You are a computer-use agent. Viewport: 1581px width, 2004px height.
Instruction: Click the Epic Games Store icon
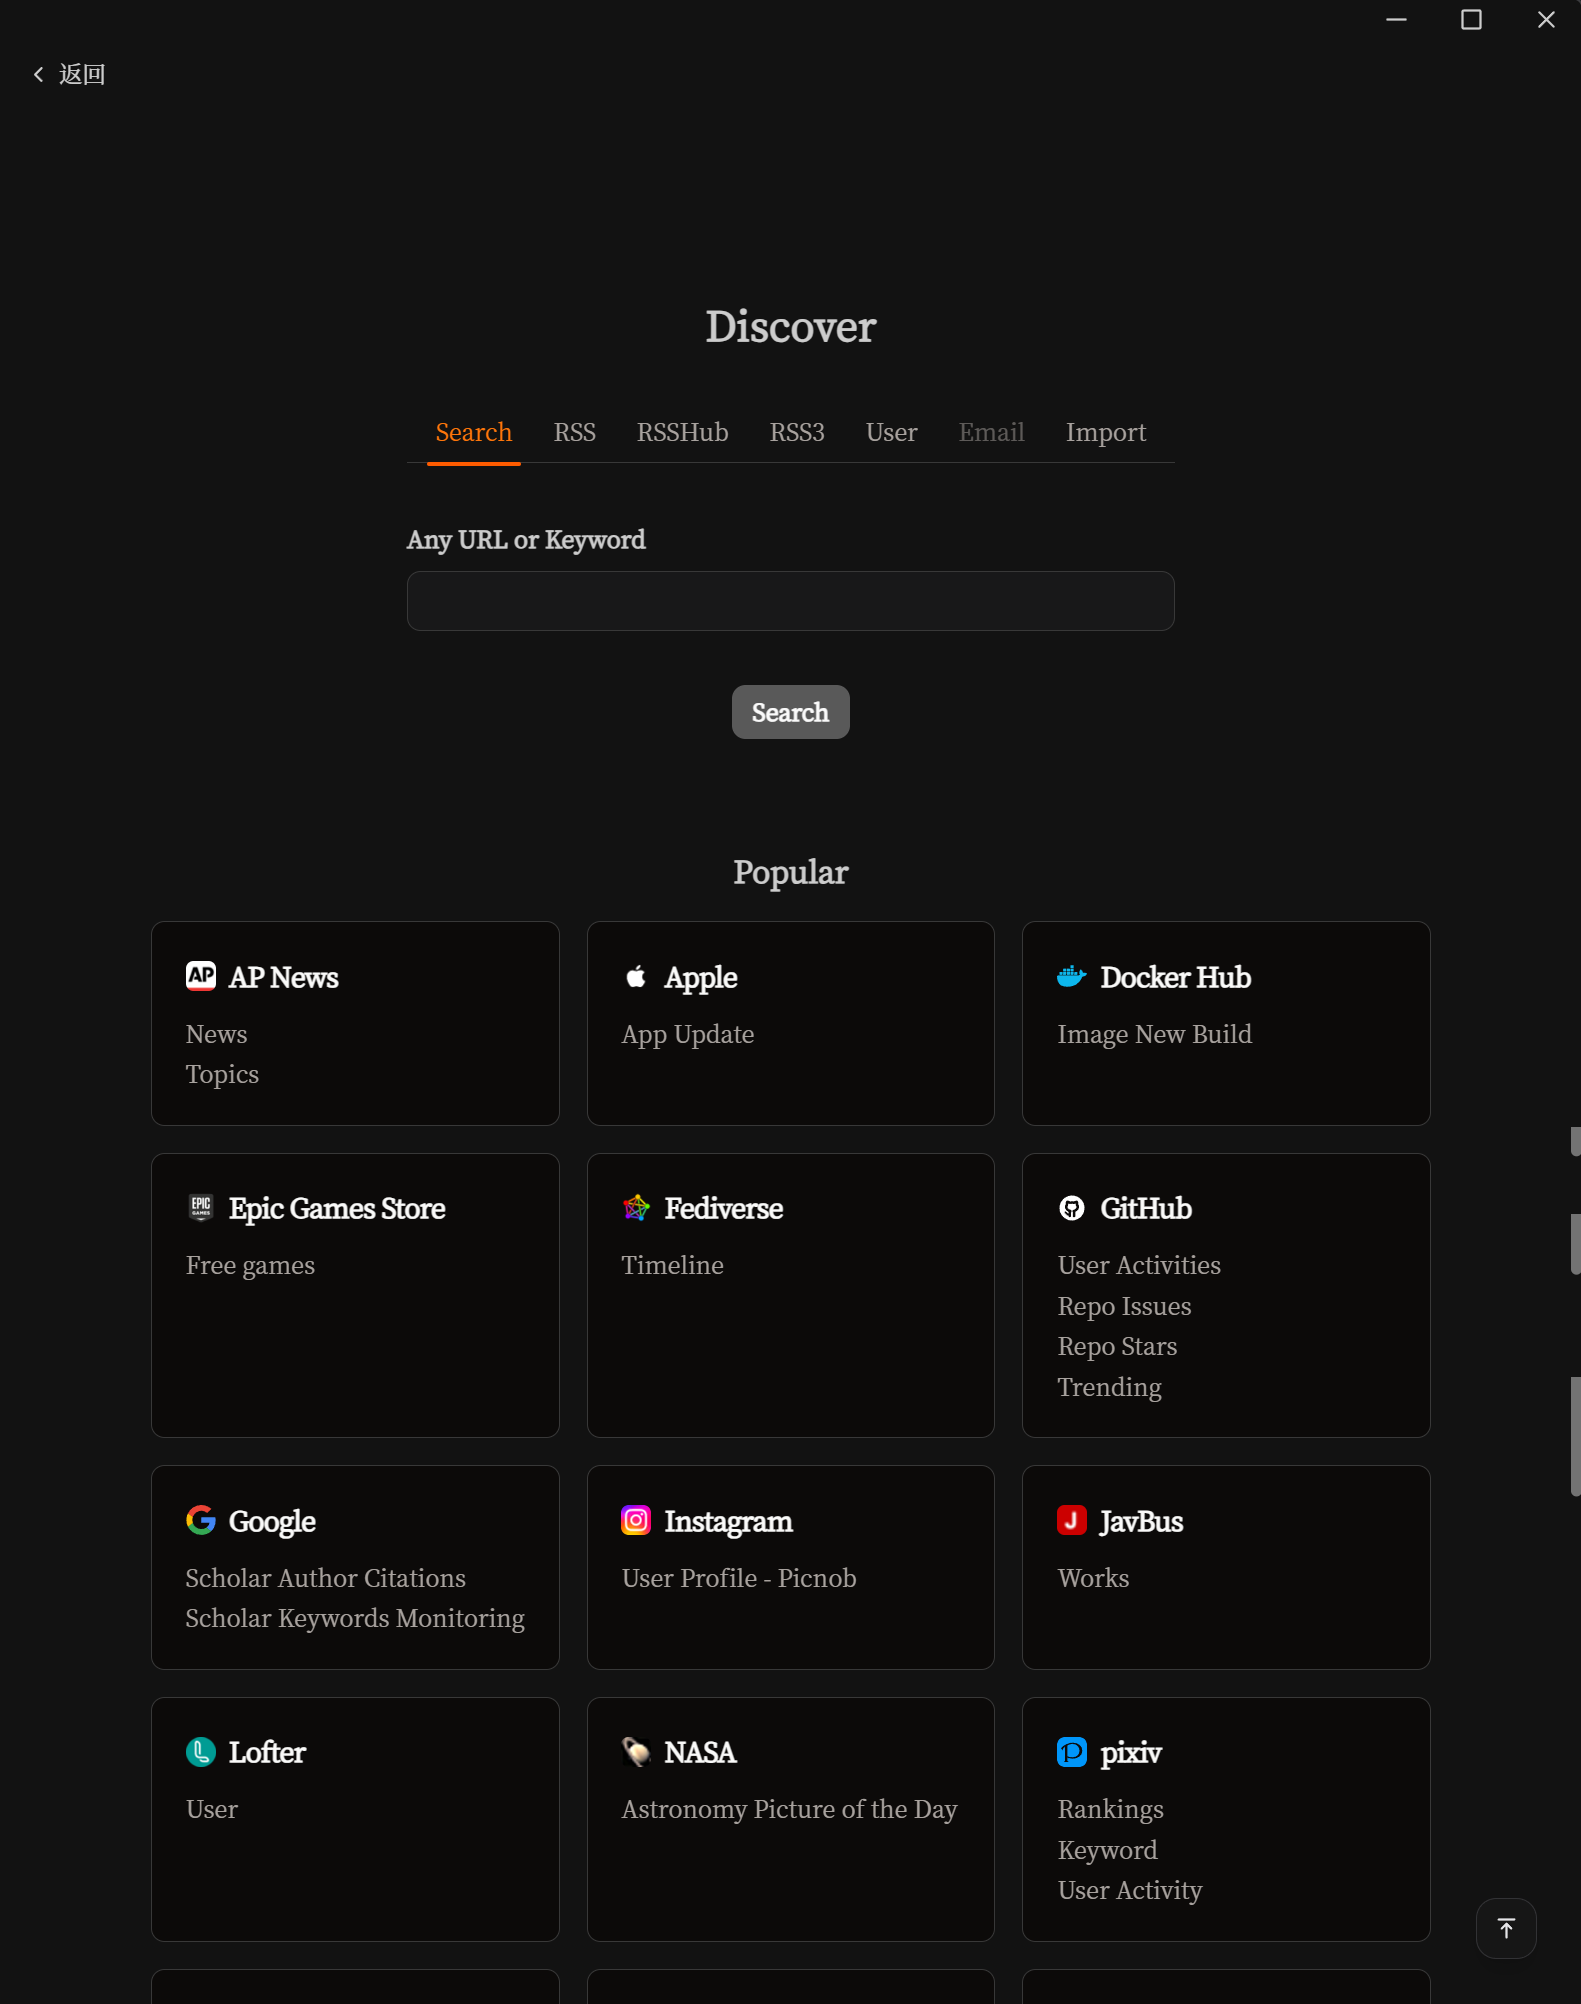click(x=201, y=1208)
